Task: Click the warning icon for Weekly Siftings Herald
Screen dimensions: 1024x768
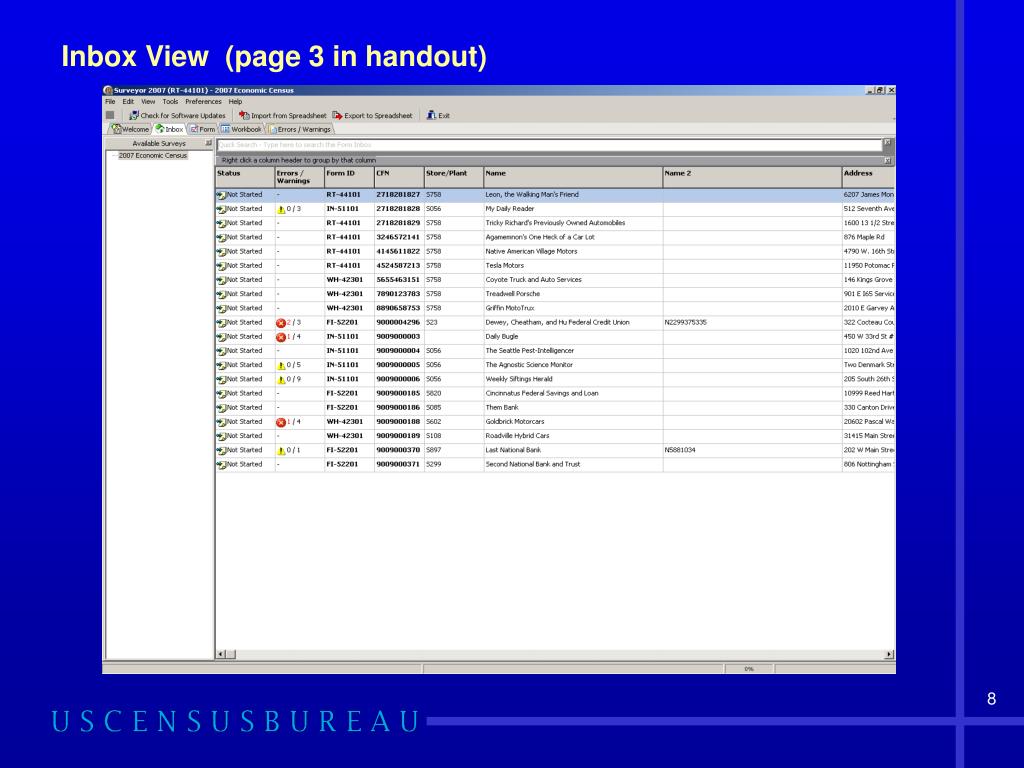Action: point(281,380)
